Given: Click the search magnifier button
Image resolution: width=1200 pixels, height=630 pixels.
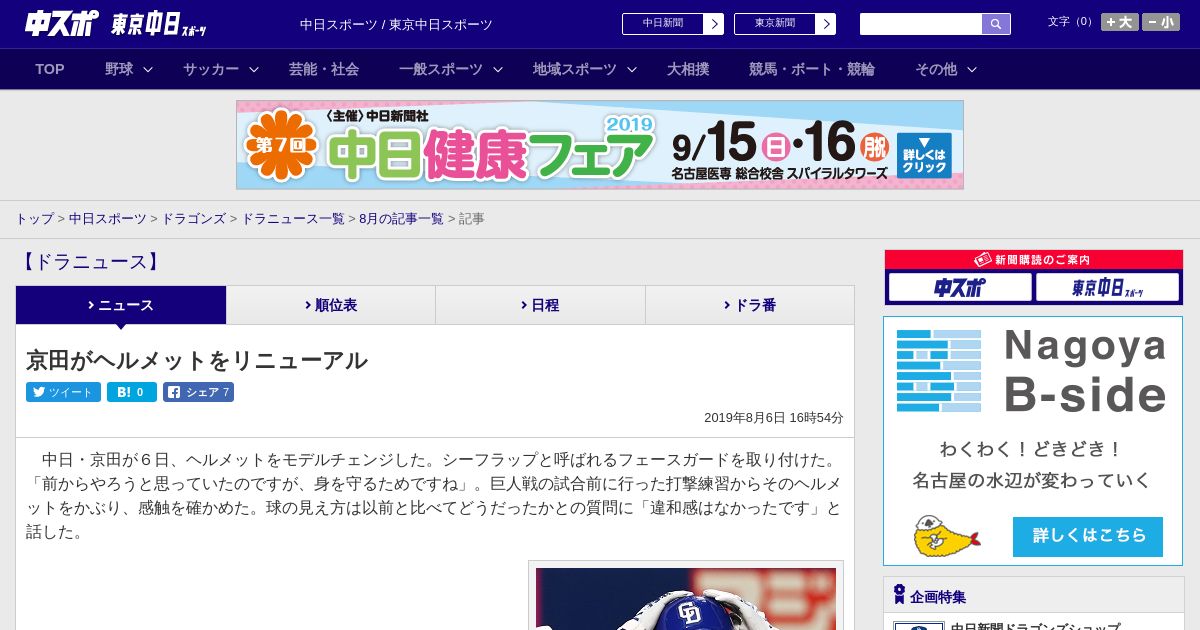Looking at the screenshot, I should [996, 24].
